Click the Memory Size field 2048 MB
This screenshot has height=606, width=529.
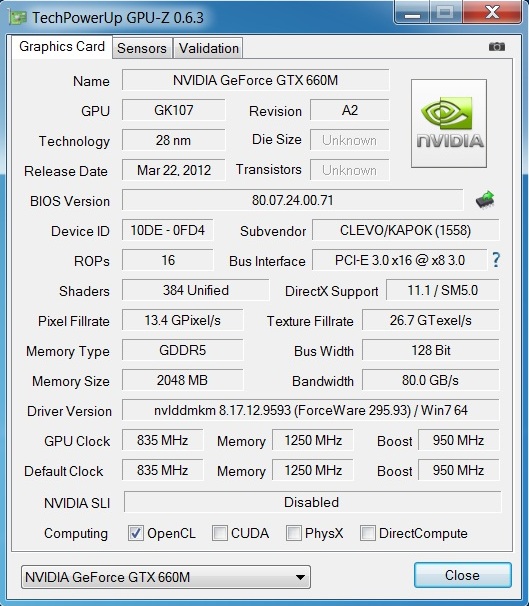click(x=182, y=380)
